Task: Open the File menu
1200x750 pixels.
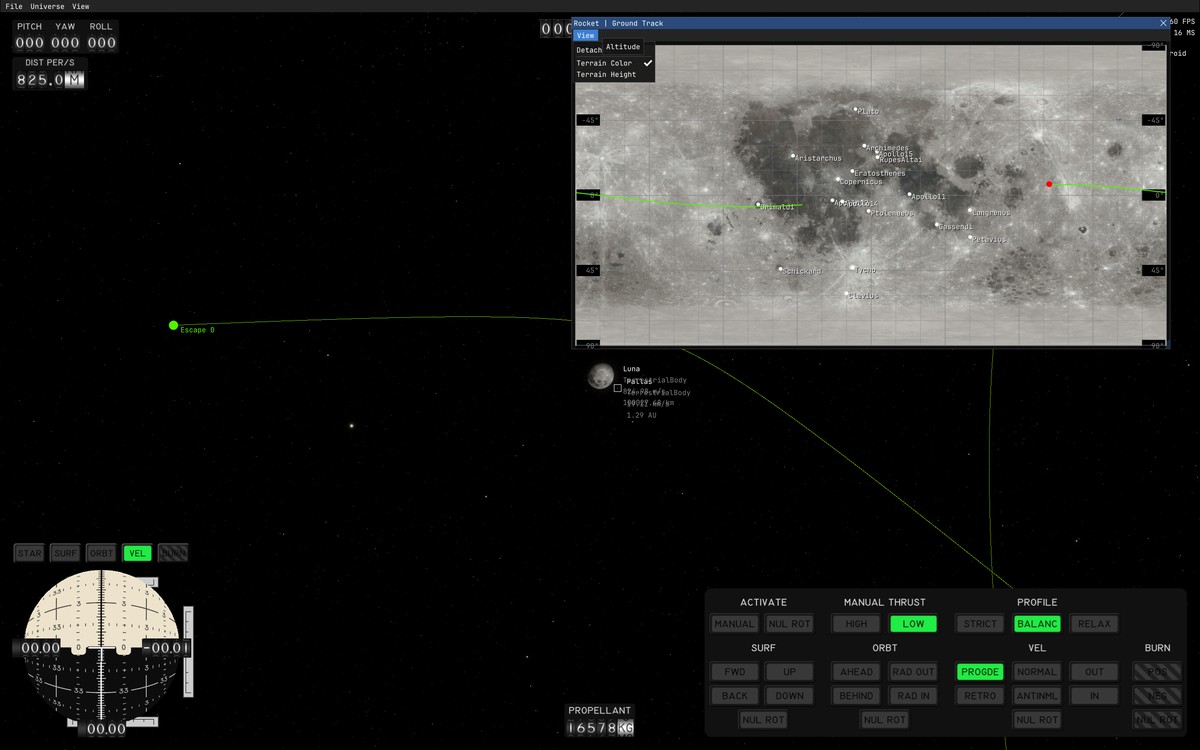Action: pyautogui.click(x=14, y=6)
